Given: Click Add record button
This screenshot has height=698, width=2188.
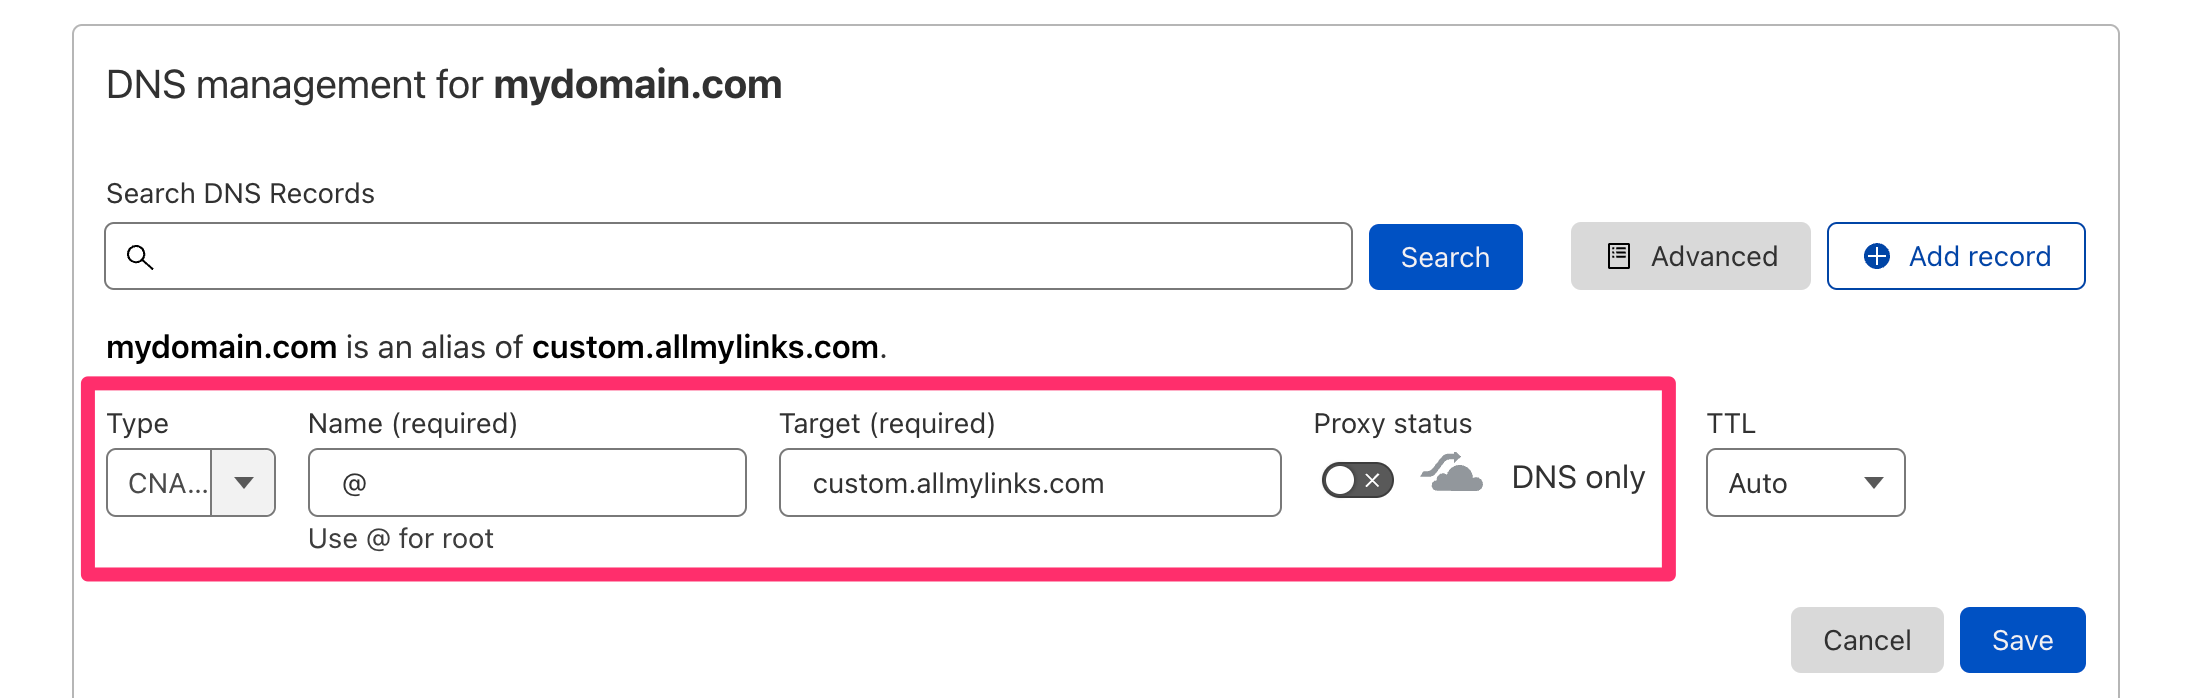Looking at the screenshot, I should 1956,256.
